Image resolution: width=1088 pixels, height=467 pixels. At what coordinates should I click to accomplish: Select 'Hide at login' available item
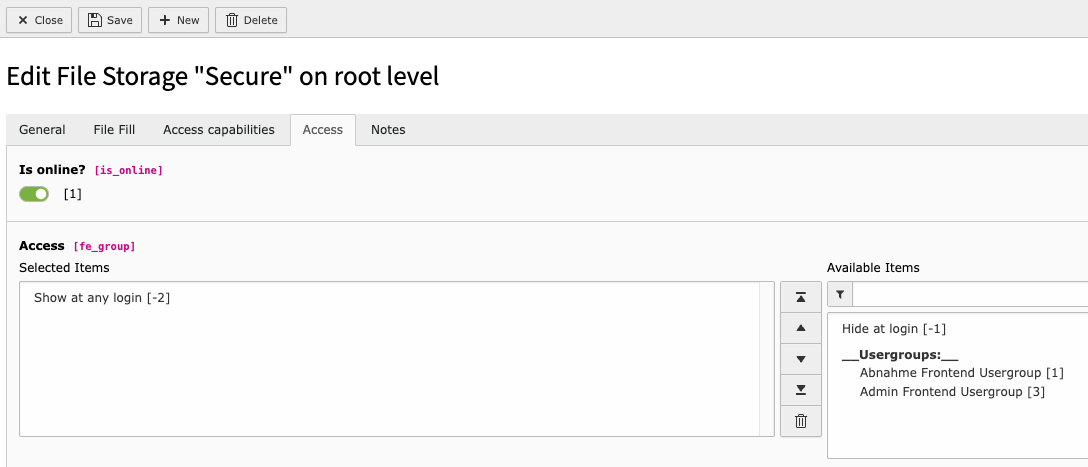tap(894, 329)
